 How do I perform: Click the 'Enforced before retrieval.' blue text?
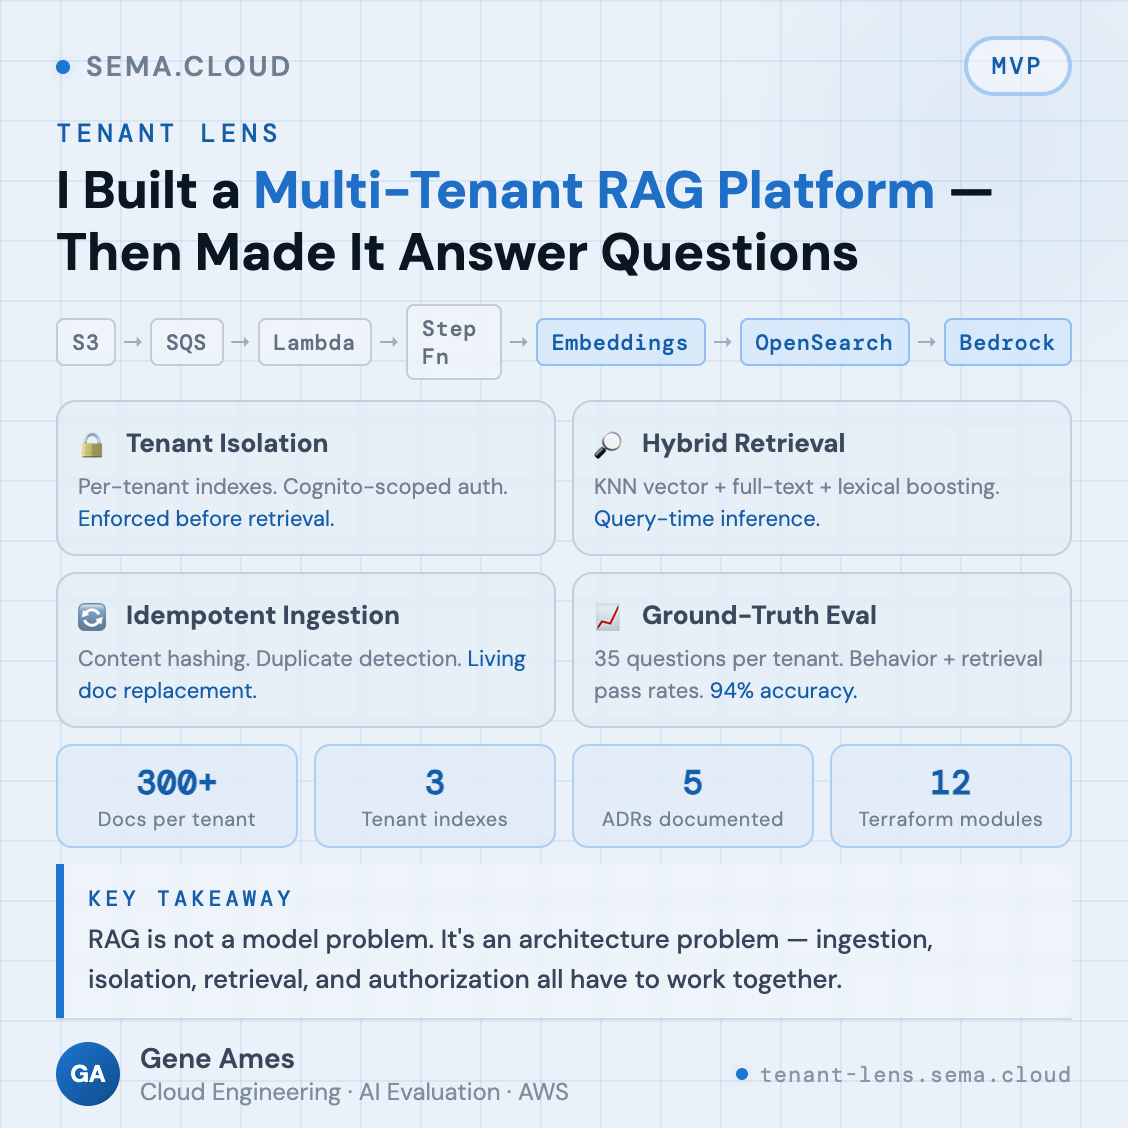[206, 519]
